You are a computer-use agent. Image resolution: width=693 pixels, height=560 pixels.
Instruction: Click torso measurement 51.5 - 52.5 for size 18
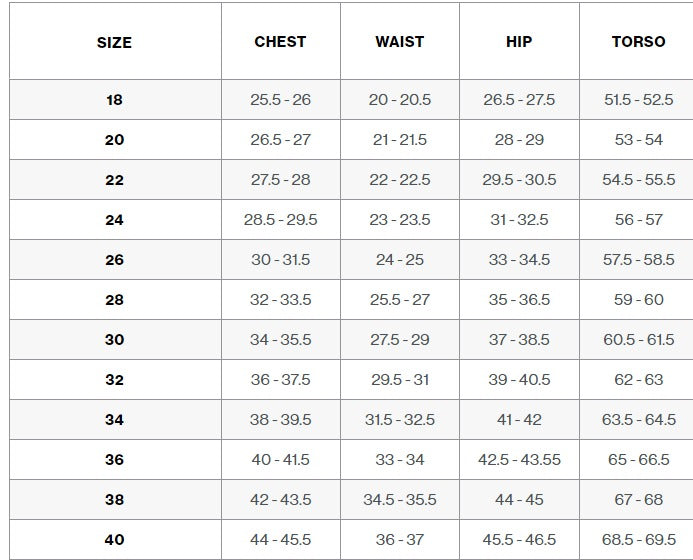click(x=638, y=100)
